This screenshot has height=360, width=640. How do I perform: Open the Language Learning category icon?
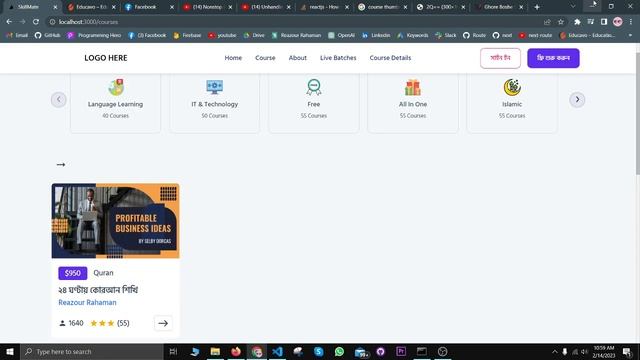point(116,87)
